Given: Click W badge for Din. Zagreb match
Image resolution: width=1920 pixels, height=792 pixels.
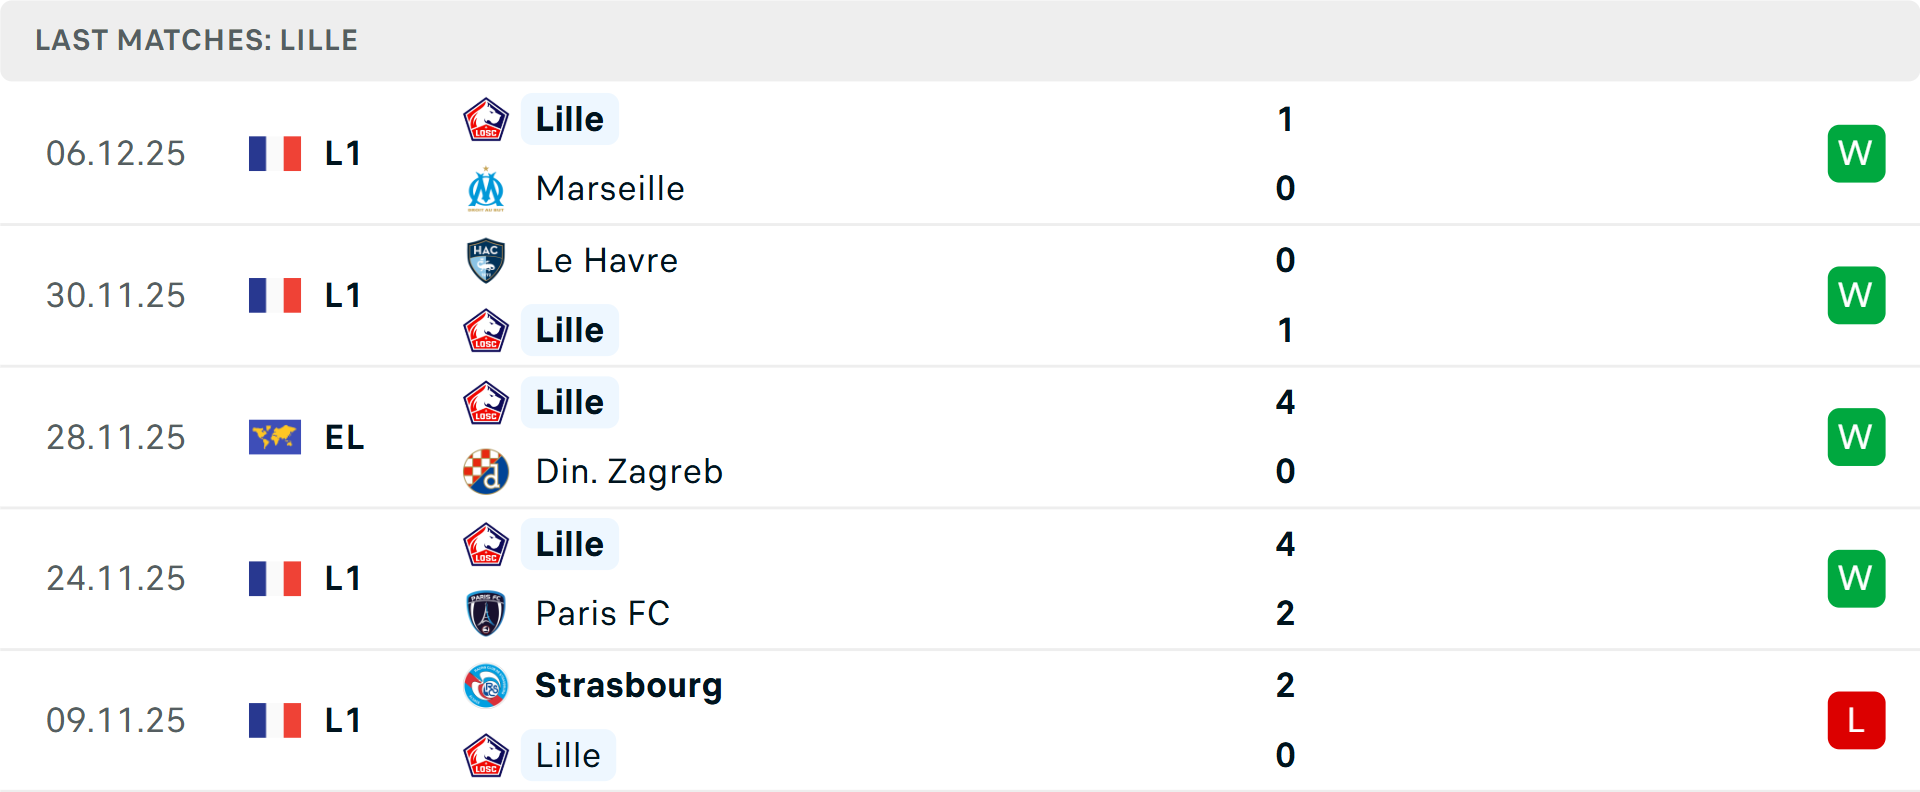Looking at the screenshot, I should [x=1856, y=437].
